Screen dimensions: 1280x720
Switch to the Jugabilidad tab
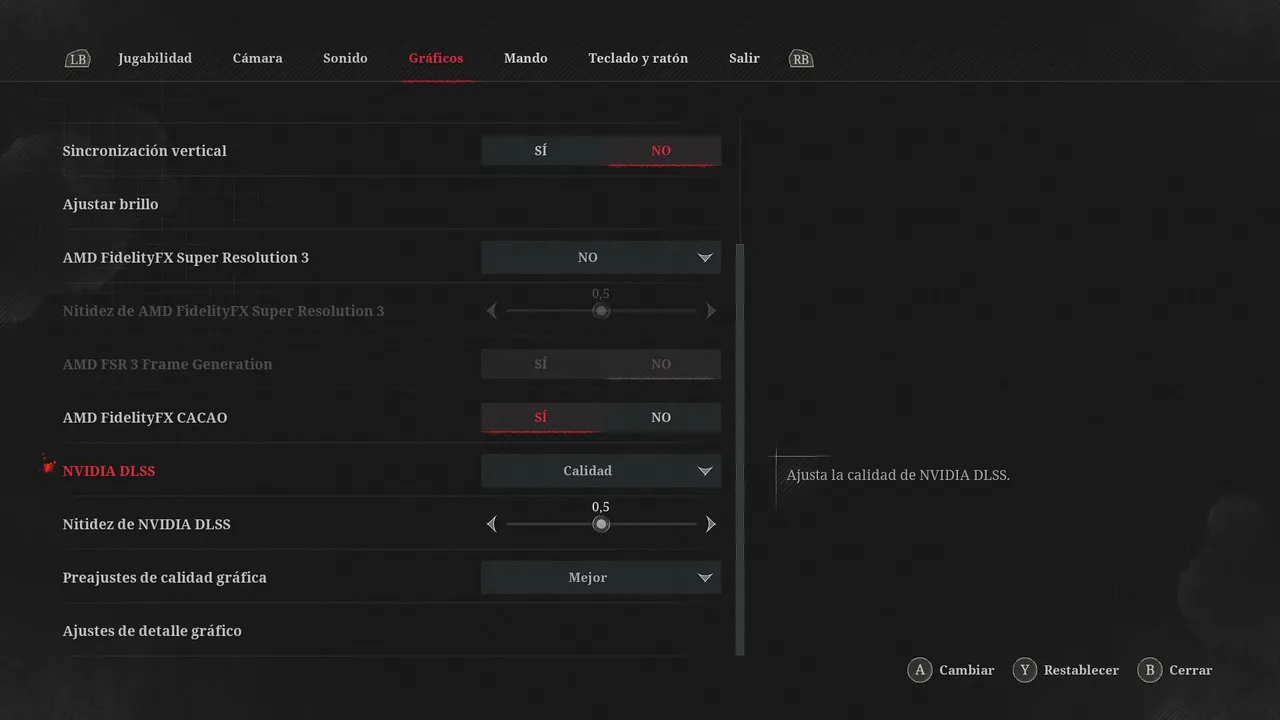[155, 58]
